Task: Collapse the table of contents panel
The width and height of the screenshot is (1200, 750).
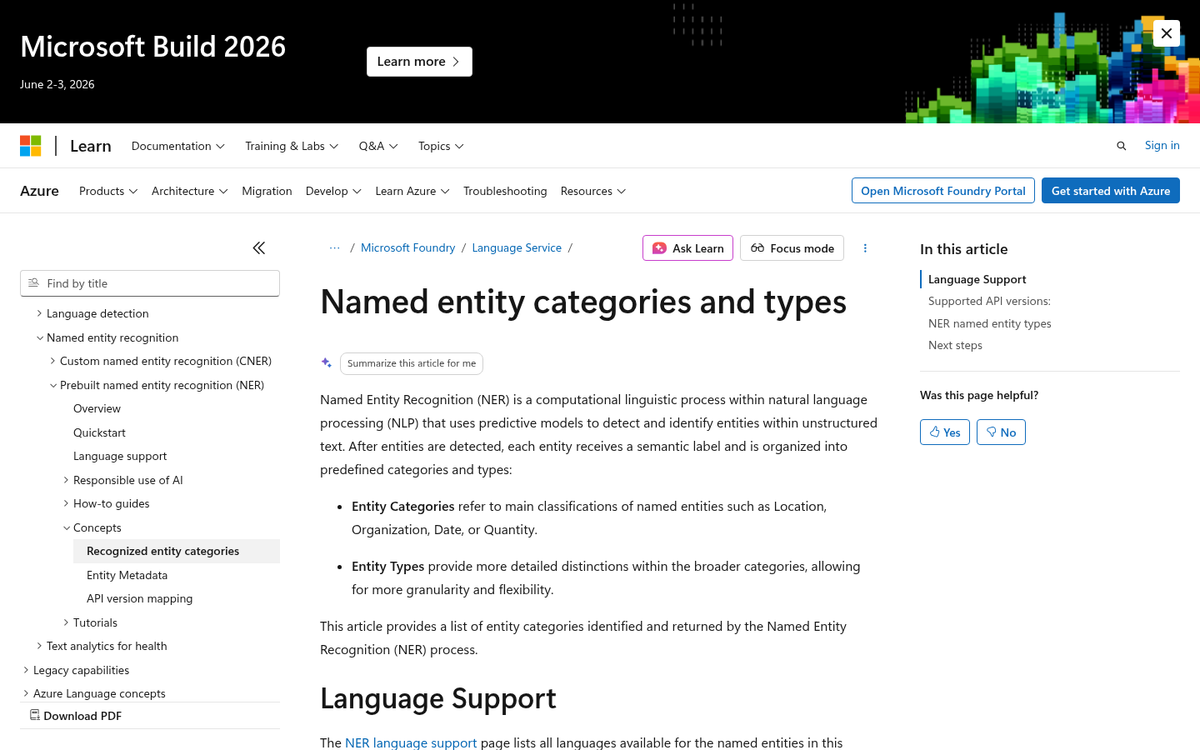Action: (259, 248)
